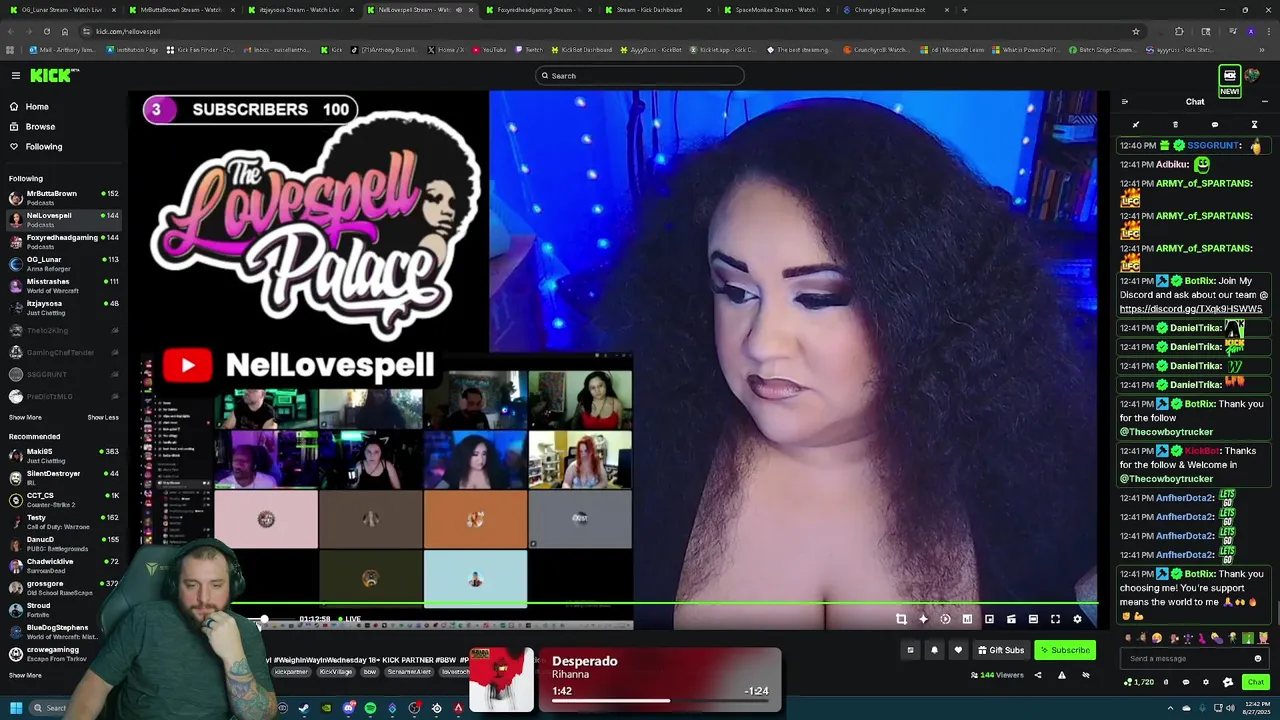The height and width of the screenshot is (720, 1280).
Task: Click the taskbar volume speaker icon
Action: (1228, 708)
